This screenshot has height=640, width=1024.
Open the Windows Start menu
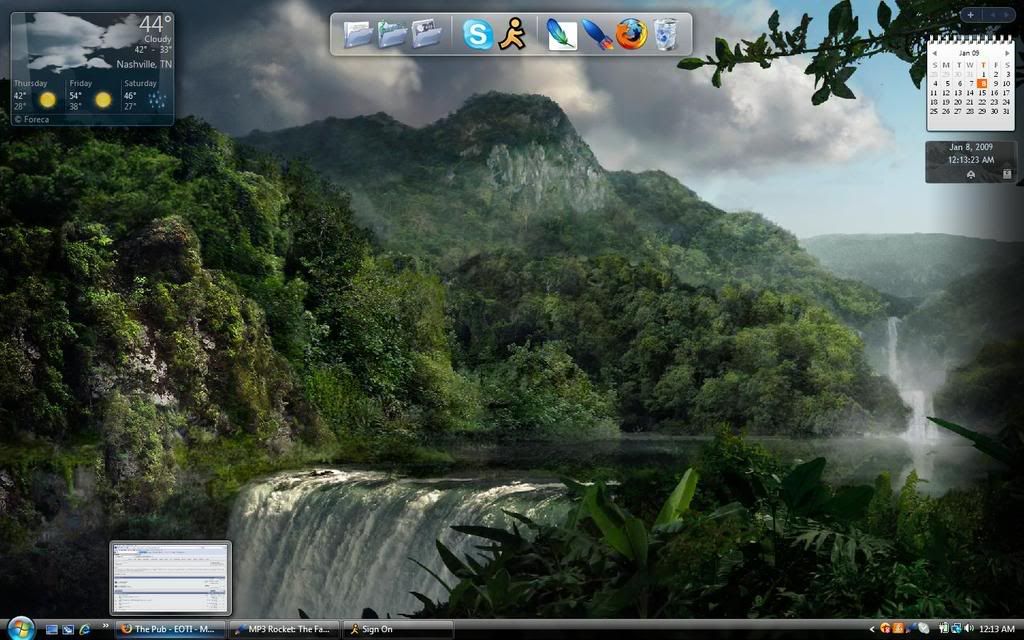(20, 629)
